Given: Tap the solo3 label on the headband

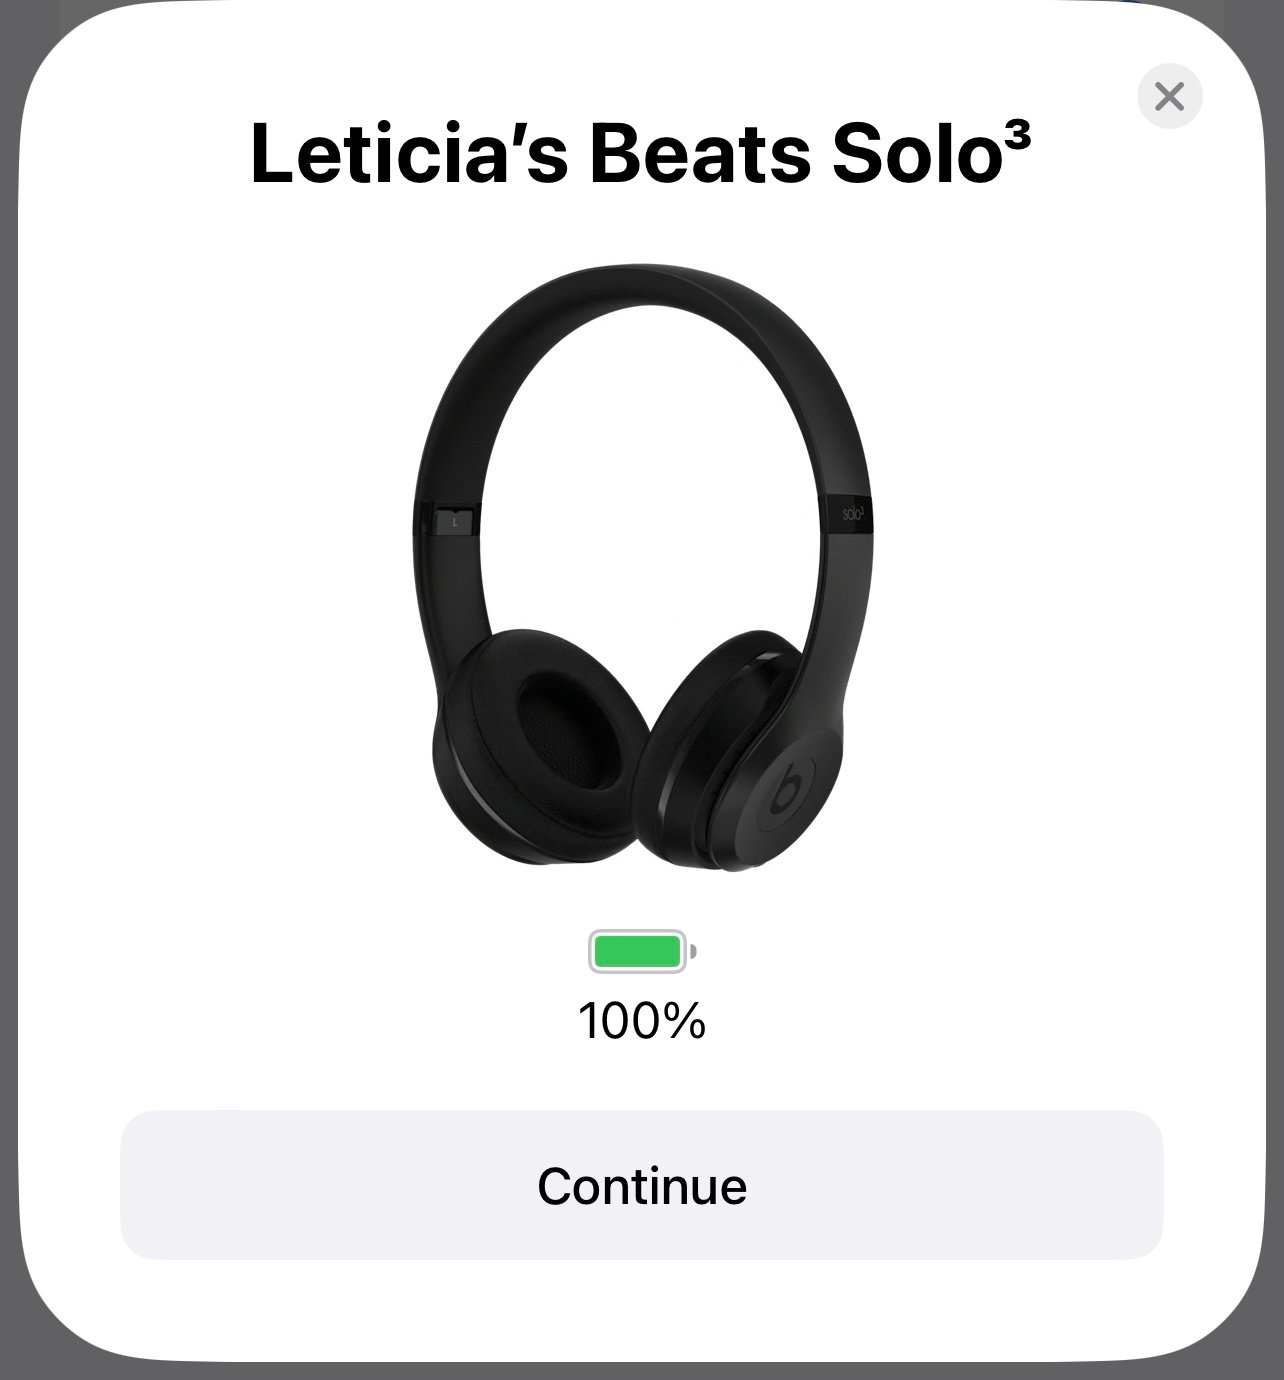Looking at the screenshot, I should [x=852, y=512].
